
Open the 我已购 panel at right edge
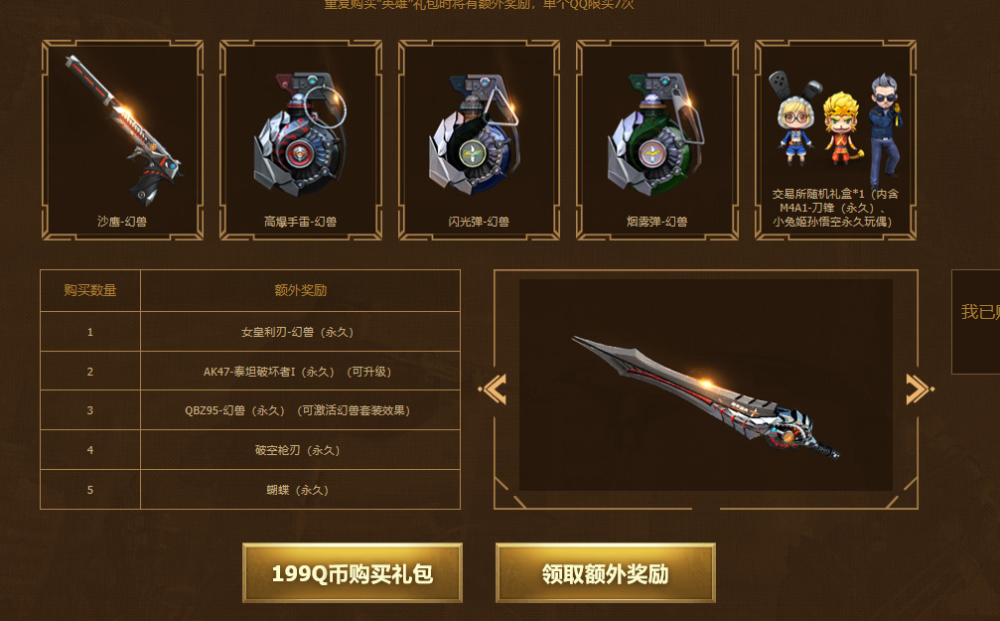click(x=976, y=321)
